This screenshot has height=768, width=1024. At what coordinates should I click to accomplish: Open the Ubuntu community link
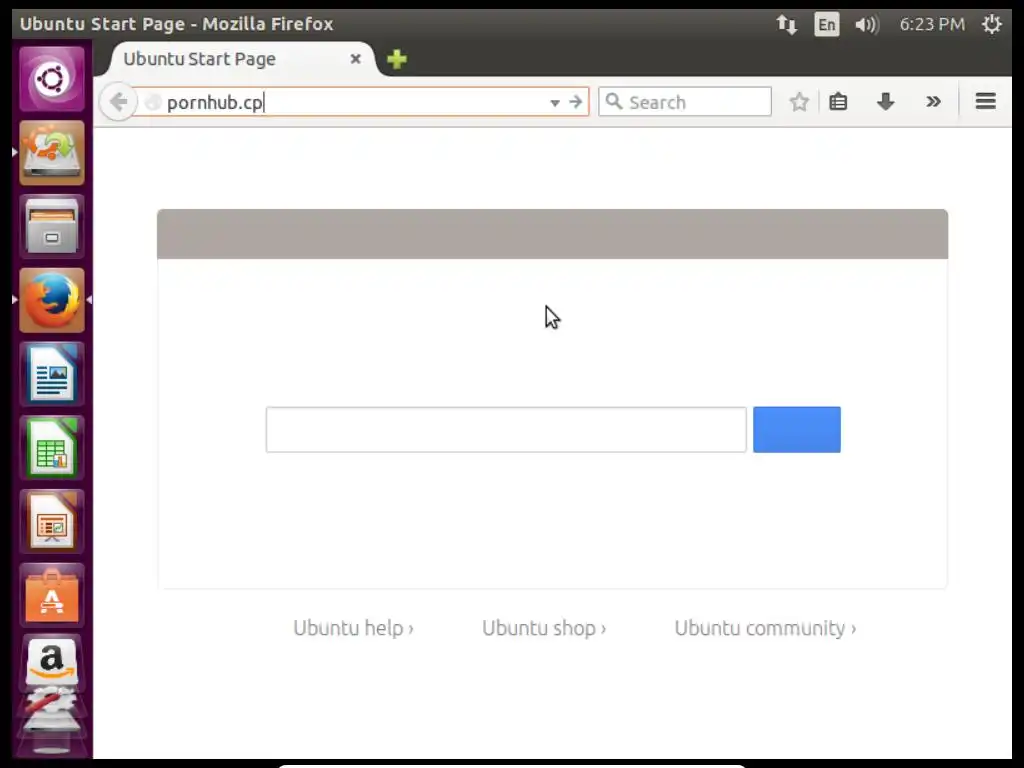click(x=765, y=628)
